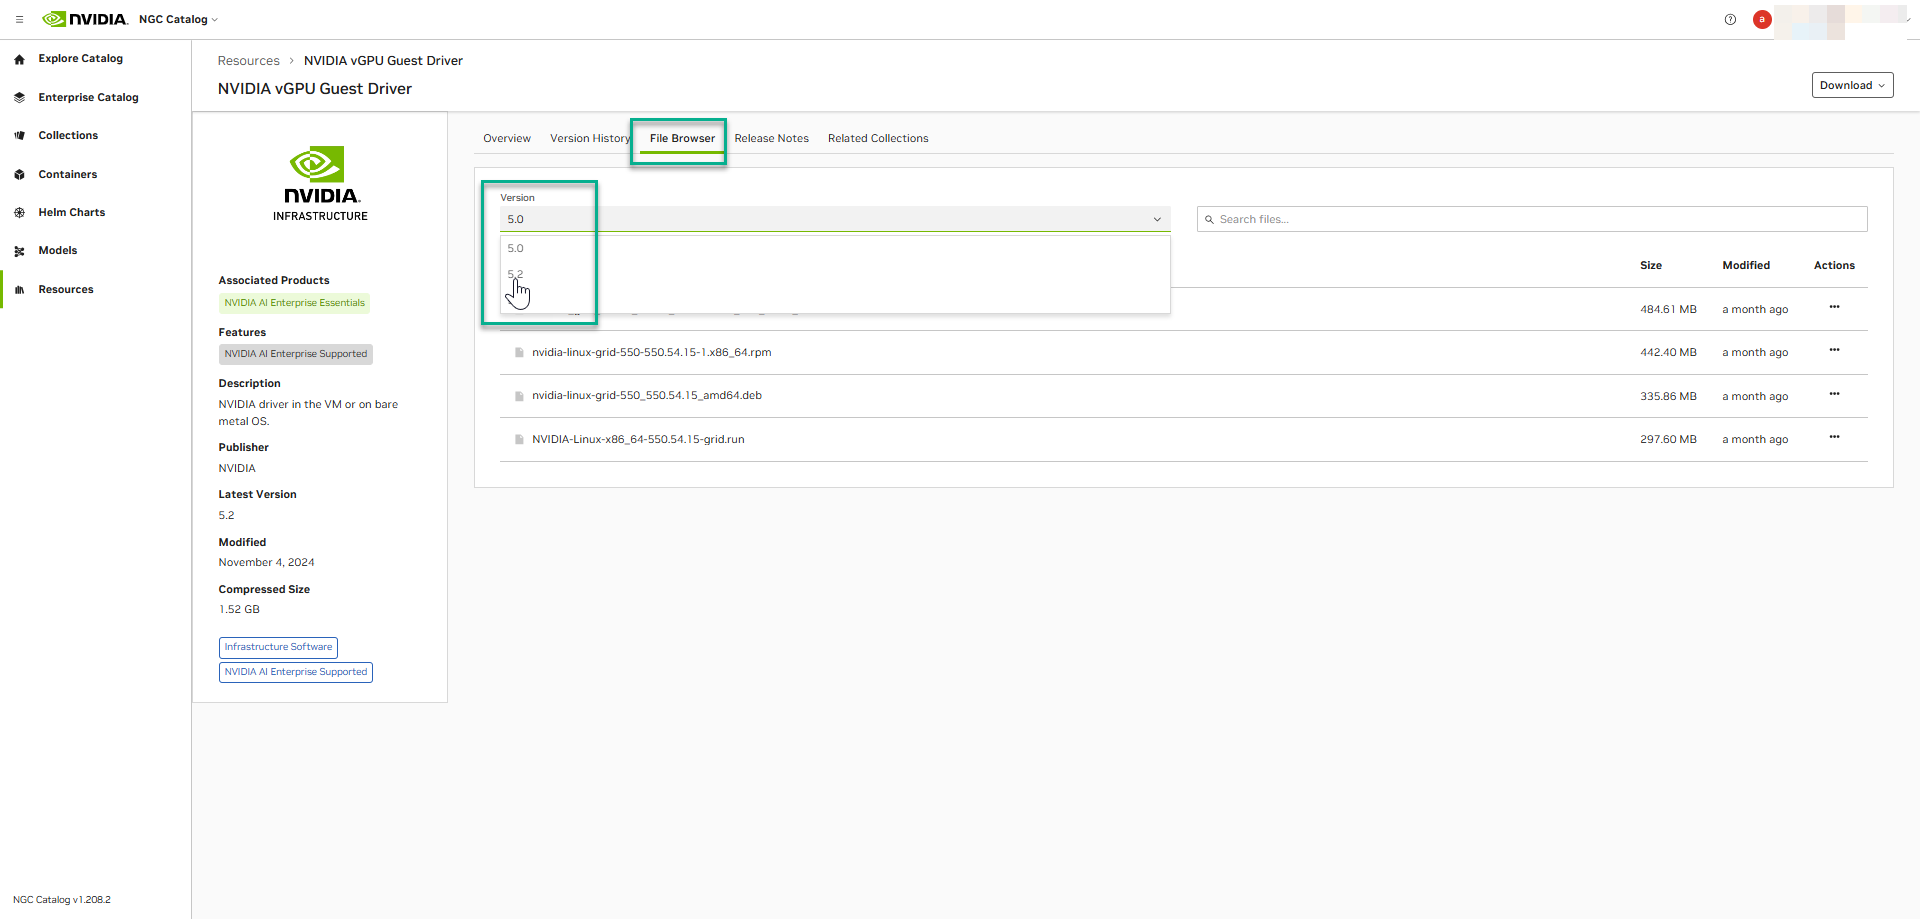Open Collections in sidebar
Screen dimensions: 1920x919
pos(68,136)
